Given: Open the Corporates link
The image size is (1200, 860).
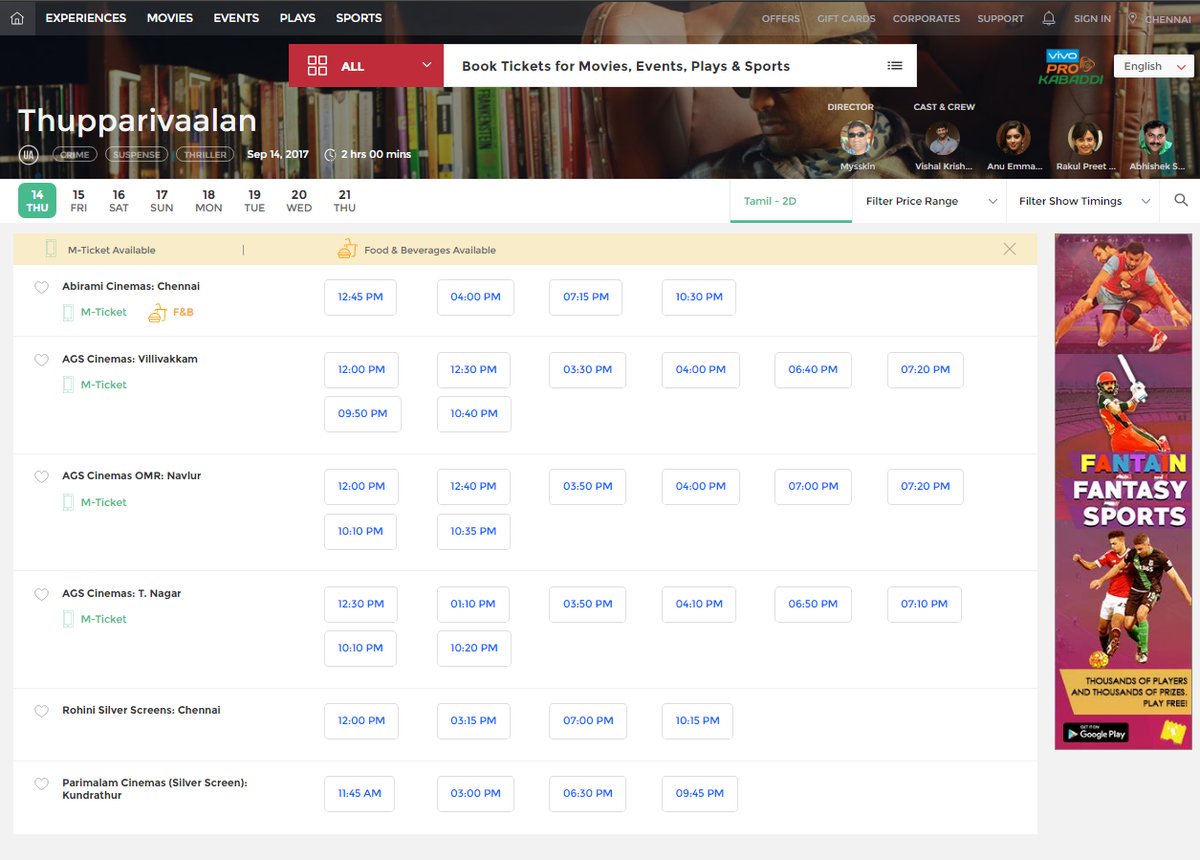Looking at the screenshot, I should [x=926, y=19].
